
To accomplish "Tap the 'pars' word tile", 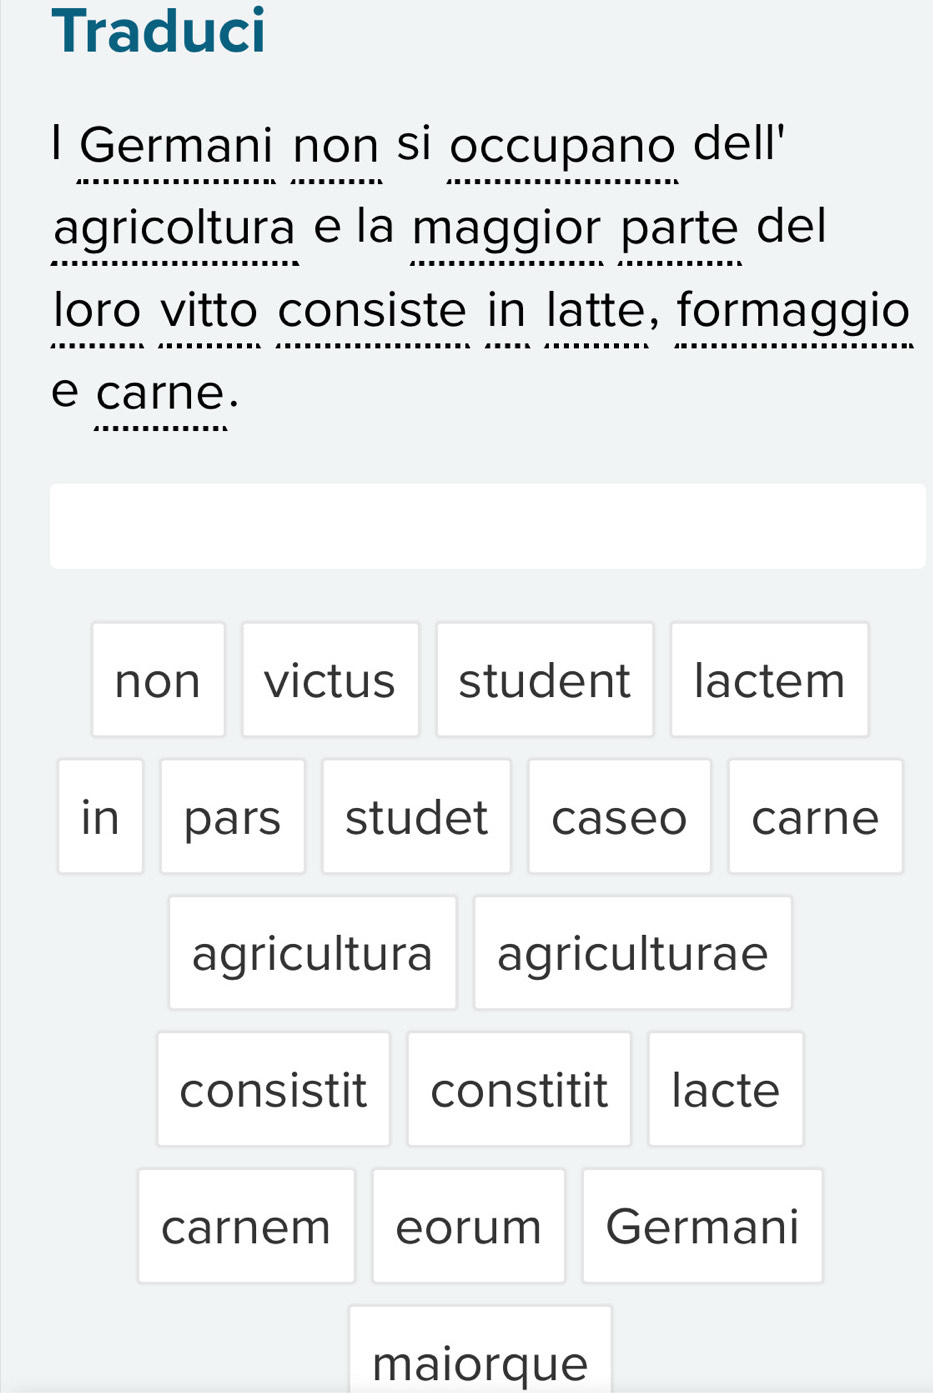I will coord(232,816).
